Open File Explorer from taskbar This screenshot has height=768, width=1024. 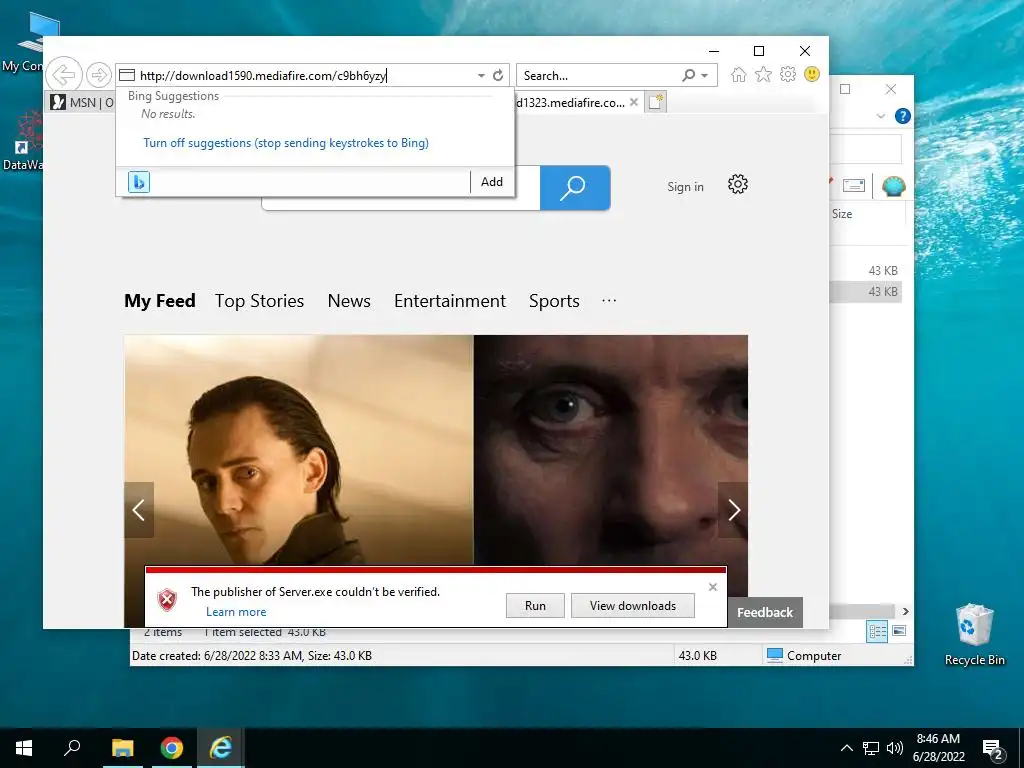122,748
